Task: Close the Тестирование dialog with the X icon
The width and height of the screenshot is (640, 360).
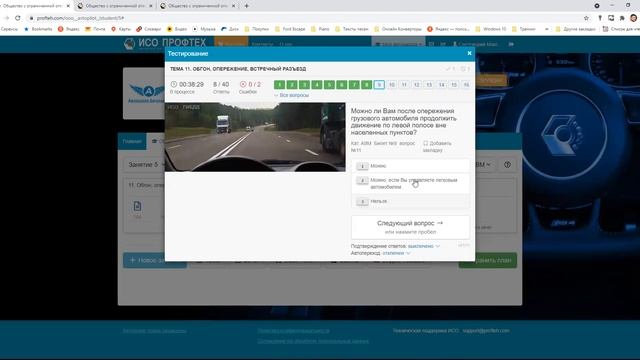Action: pos(469,53)
